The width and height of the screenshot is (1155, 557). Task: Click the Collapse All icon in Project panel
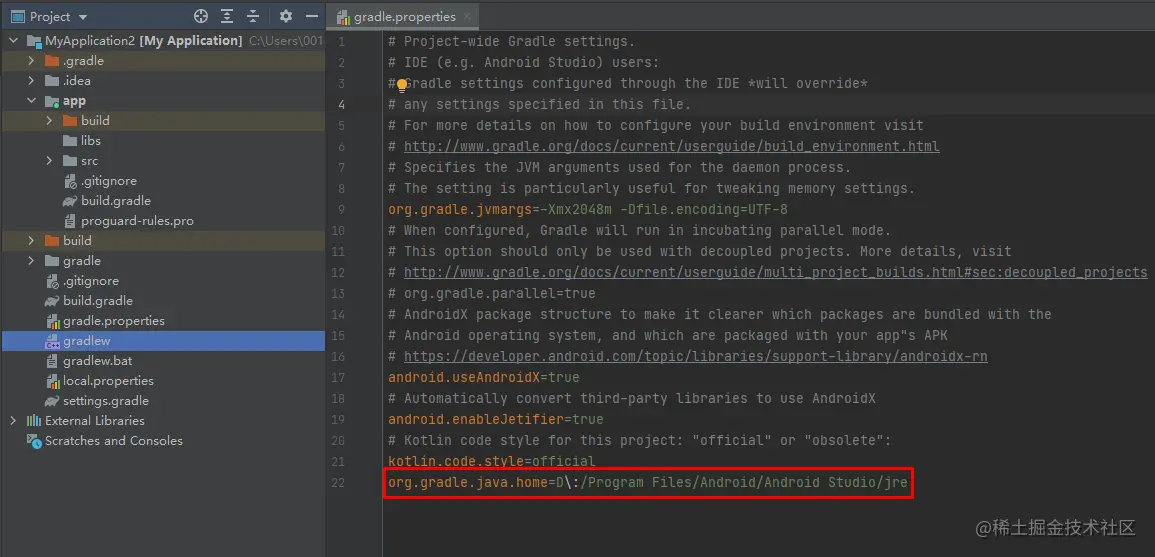click(x=253, y=16)
